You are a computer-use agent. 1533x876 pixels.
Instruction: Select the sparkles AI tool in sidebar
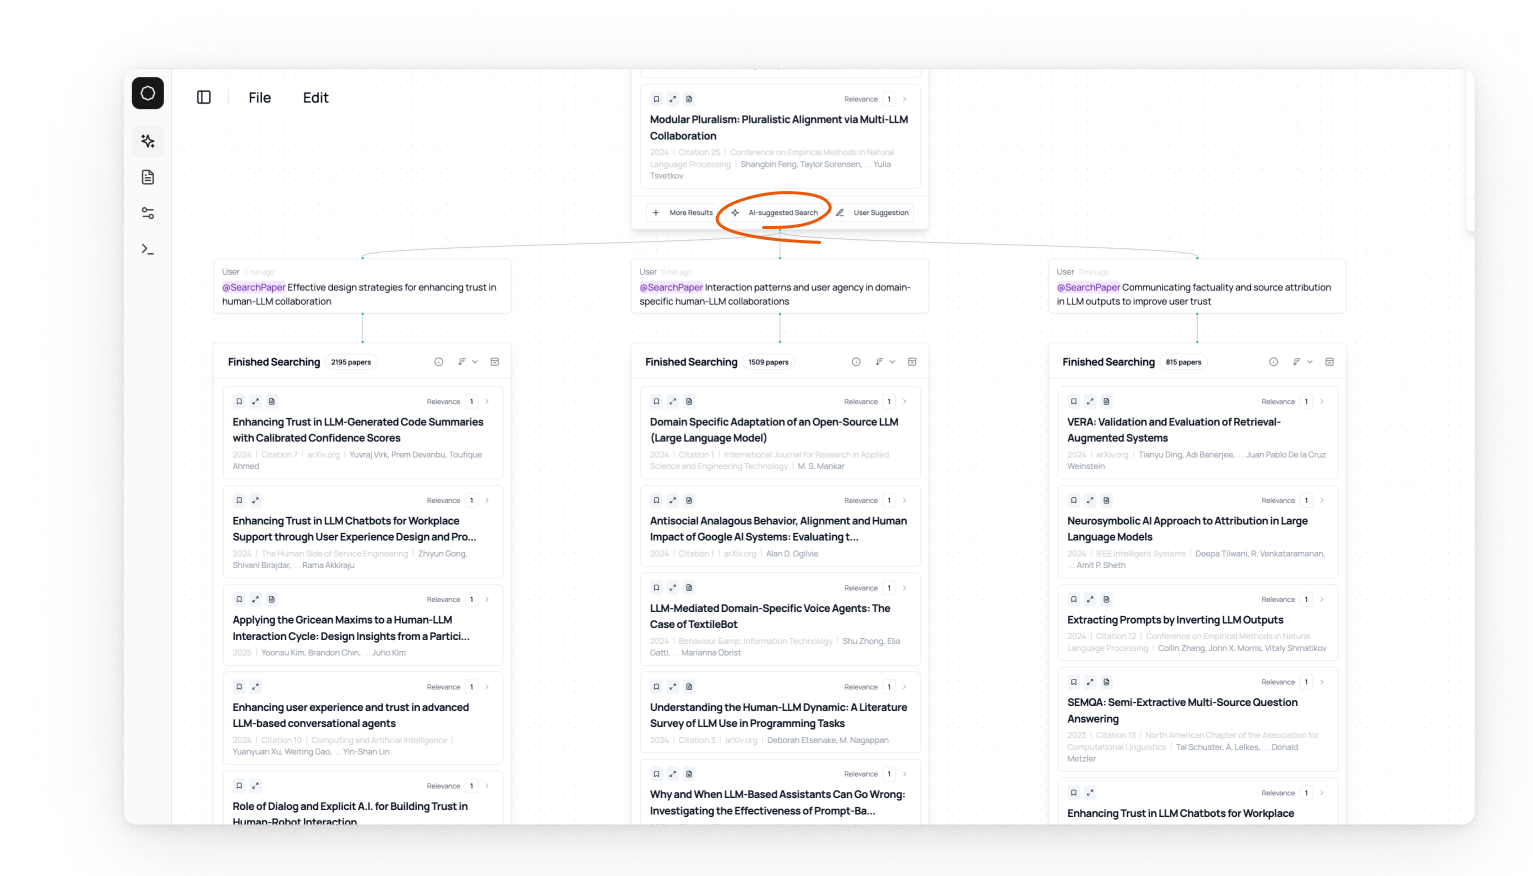[x=147, y=141]
